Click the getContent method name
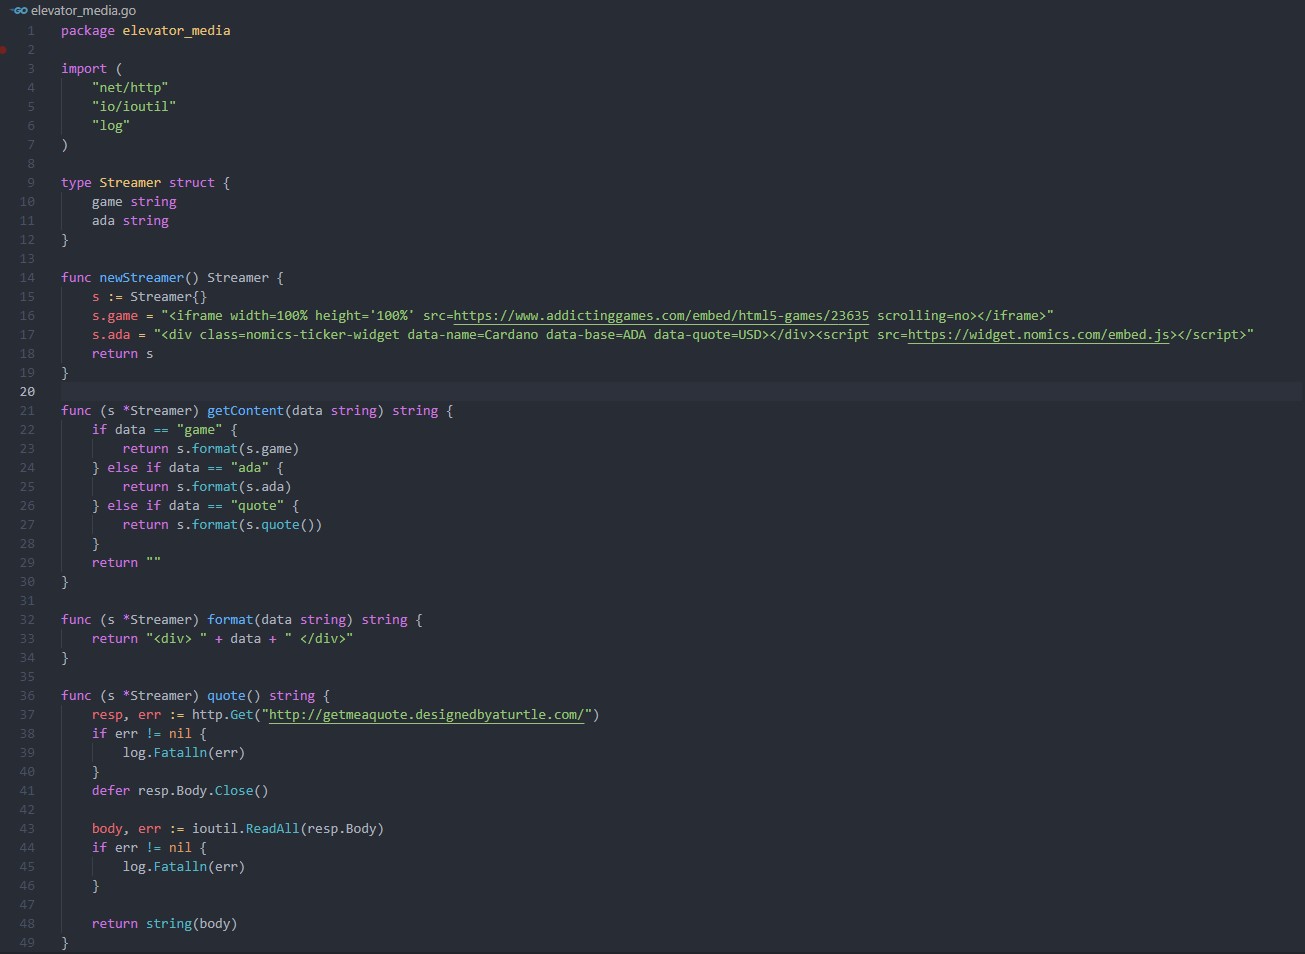This screenshot has height=954, width=1305. pos(246,410)
